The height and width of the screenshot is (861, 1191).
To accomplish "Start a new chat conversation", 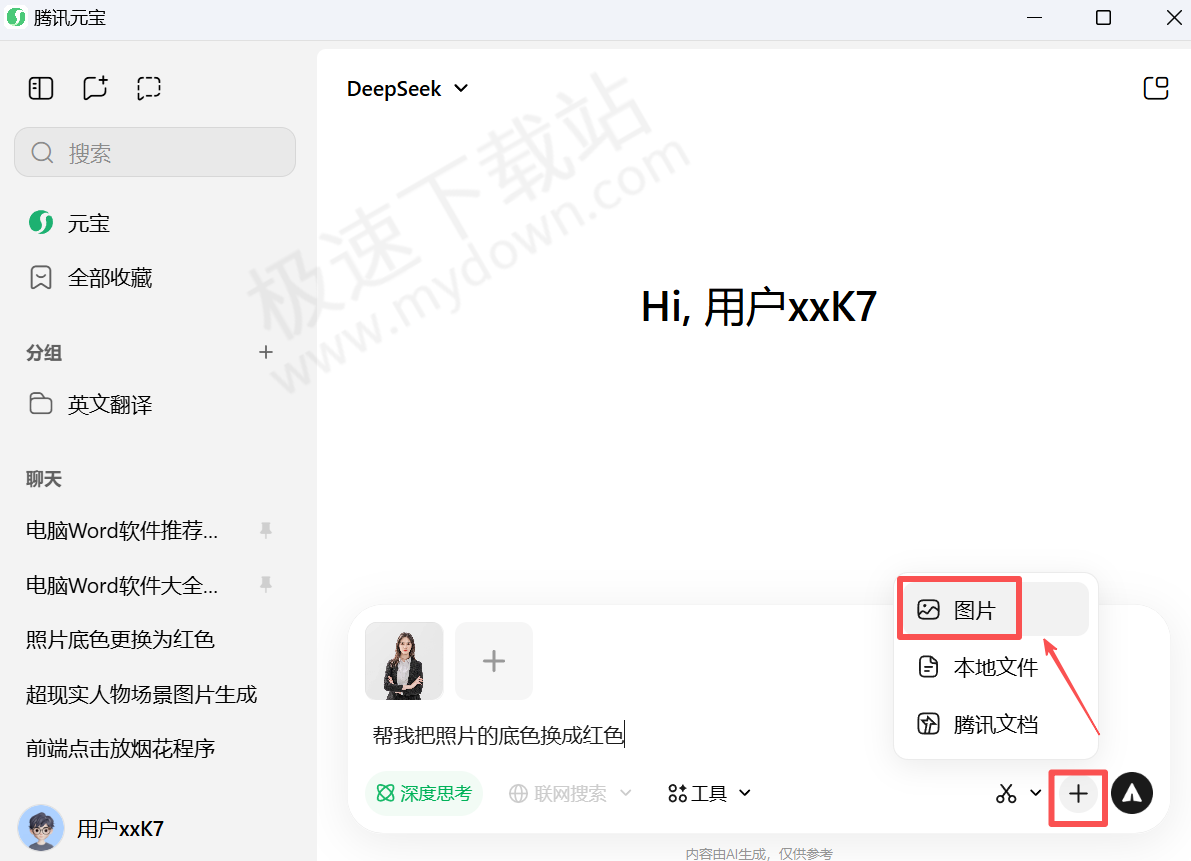I will click(x=95, y=88).
